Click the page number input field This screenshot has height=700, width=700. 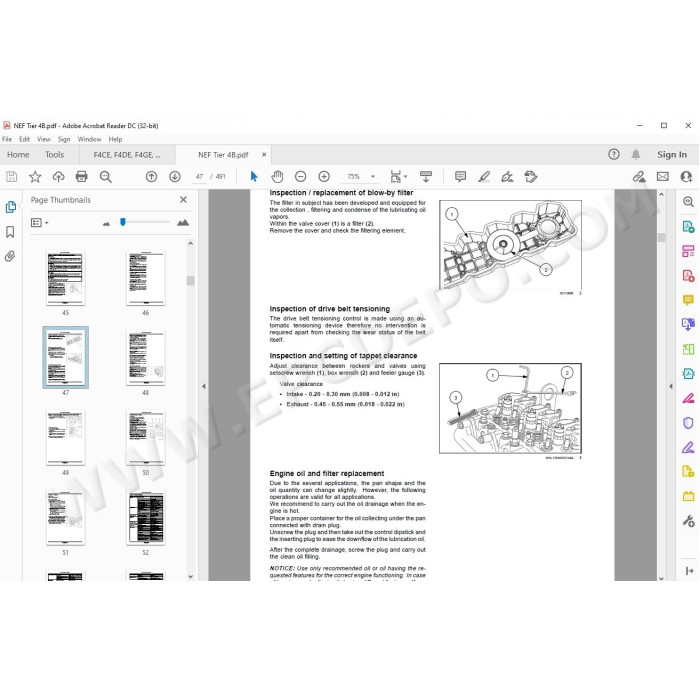point(199,177)
